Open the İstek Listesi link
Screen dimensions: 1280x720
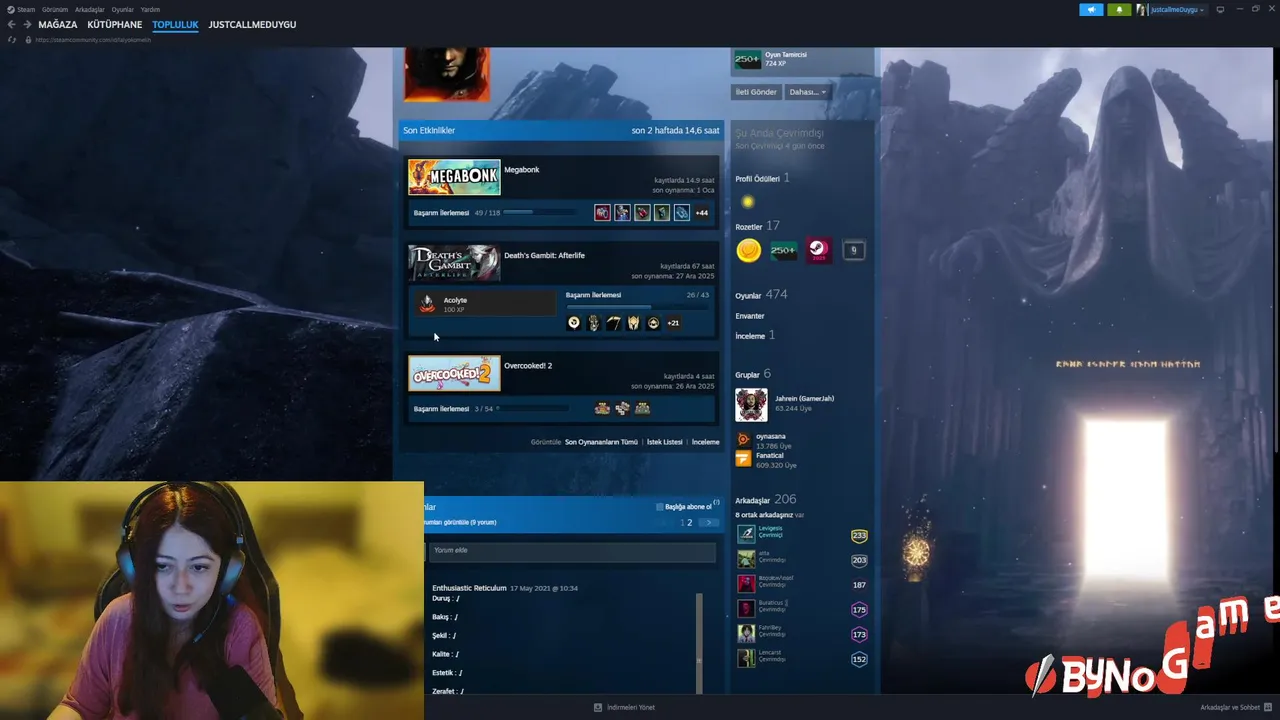(665, 442)
